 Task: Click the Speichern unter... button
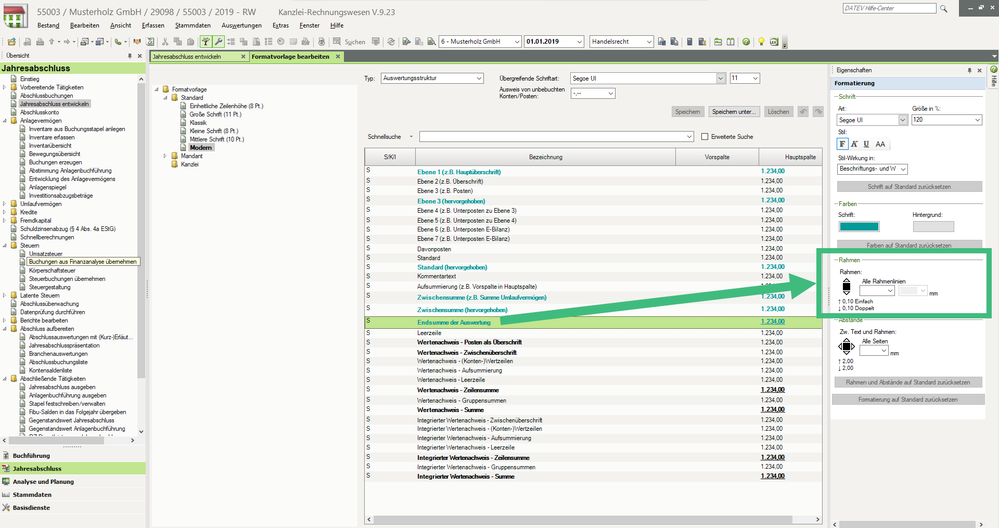(733, 111)
